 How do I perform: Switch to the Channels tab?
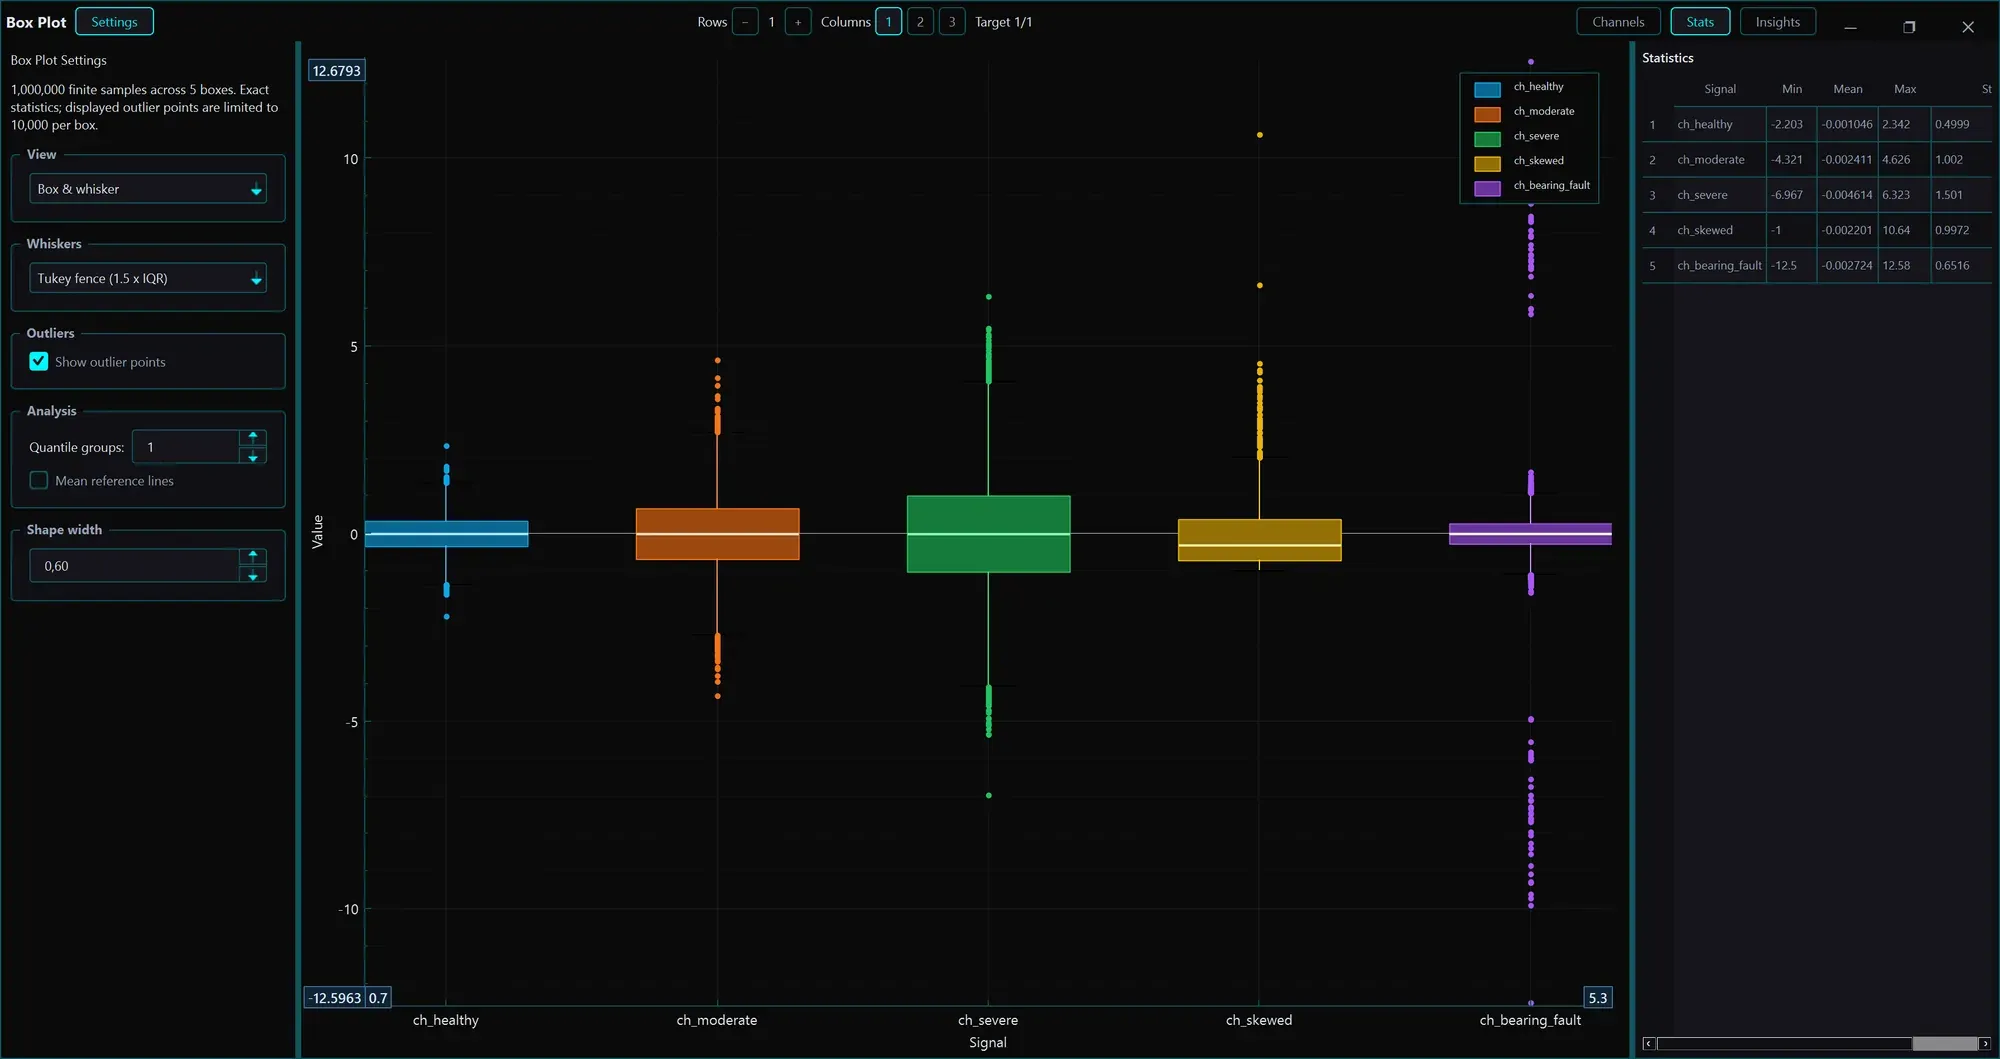[x=1618, y=22]
